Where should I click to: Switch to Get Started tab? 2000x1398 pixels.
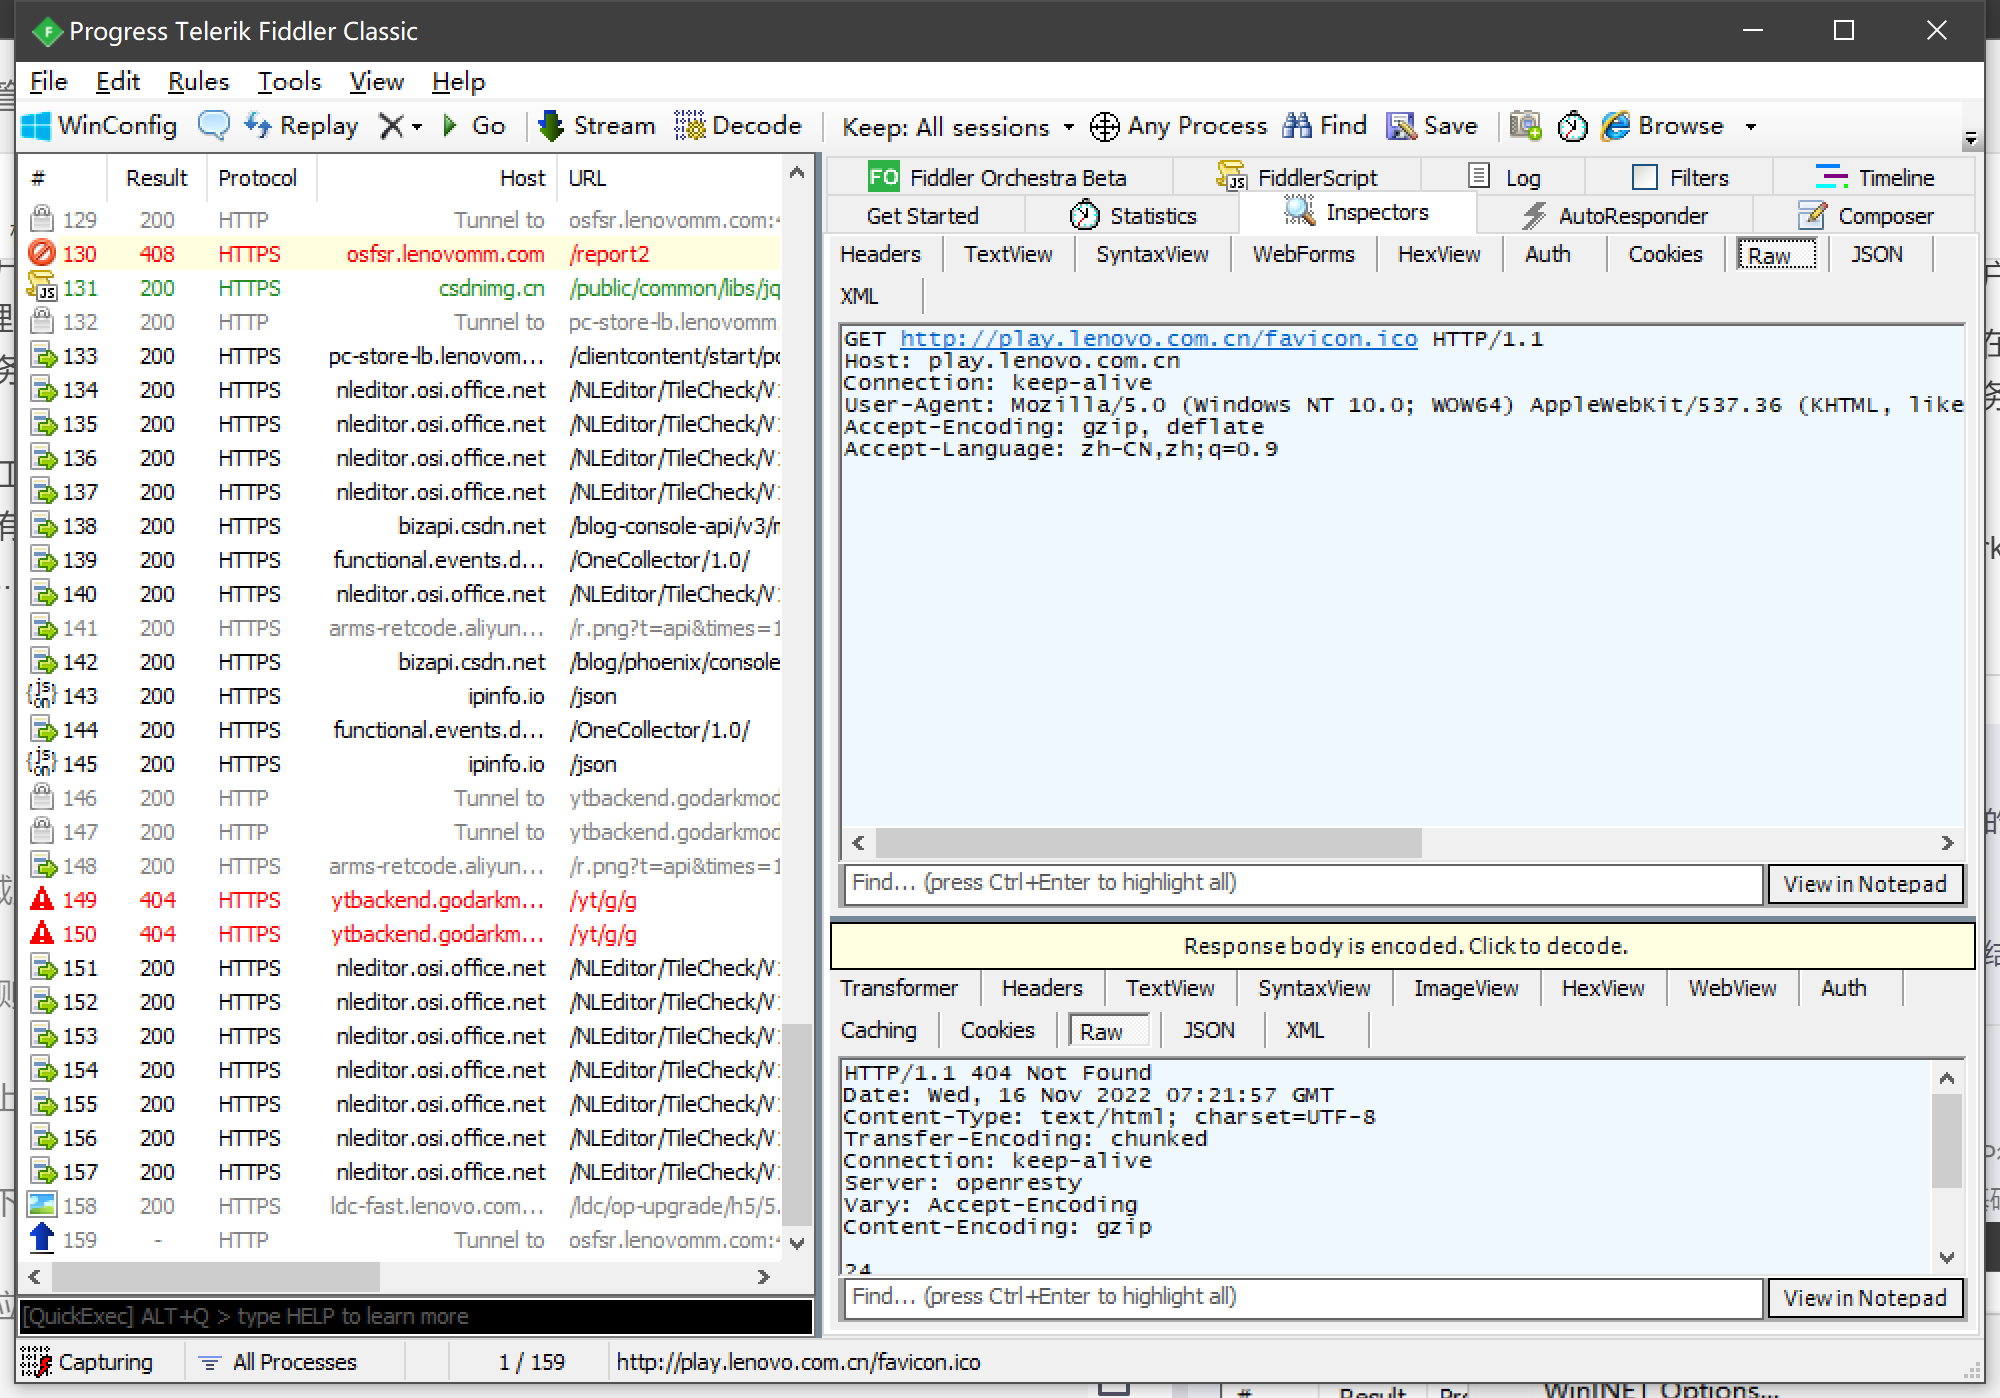click(x=922, y=216)
